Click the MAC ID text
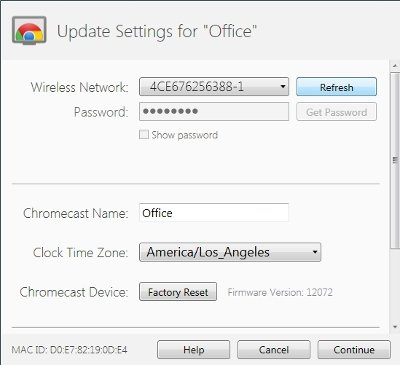The width and height of the screenshot is (400, 365). 69,350
